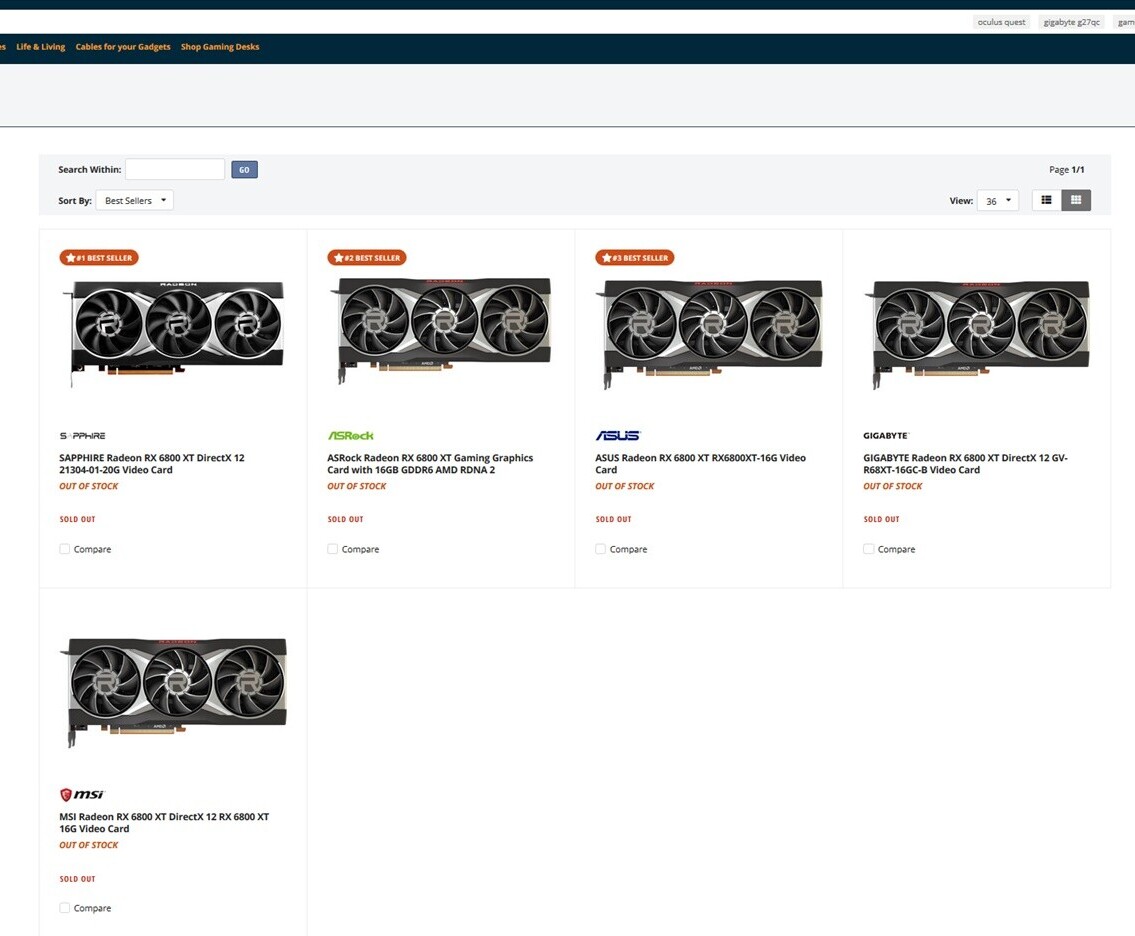Image resolution: width=1135 pixels, height=936 pixels.
Task: Open ASRock Radeon RX 6800 XT title link
Action: point(430,464)
